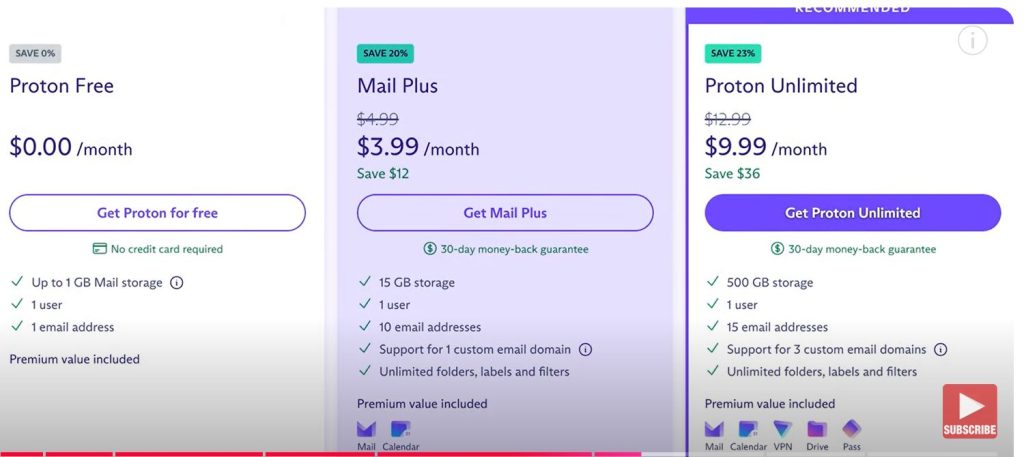Click info icon next to 1 custom email domain
Image resolution: width=1024 pixels, height=457 pixels.
click(586, 350)
